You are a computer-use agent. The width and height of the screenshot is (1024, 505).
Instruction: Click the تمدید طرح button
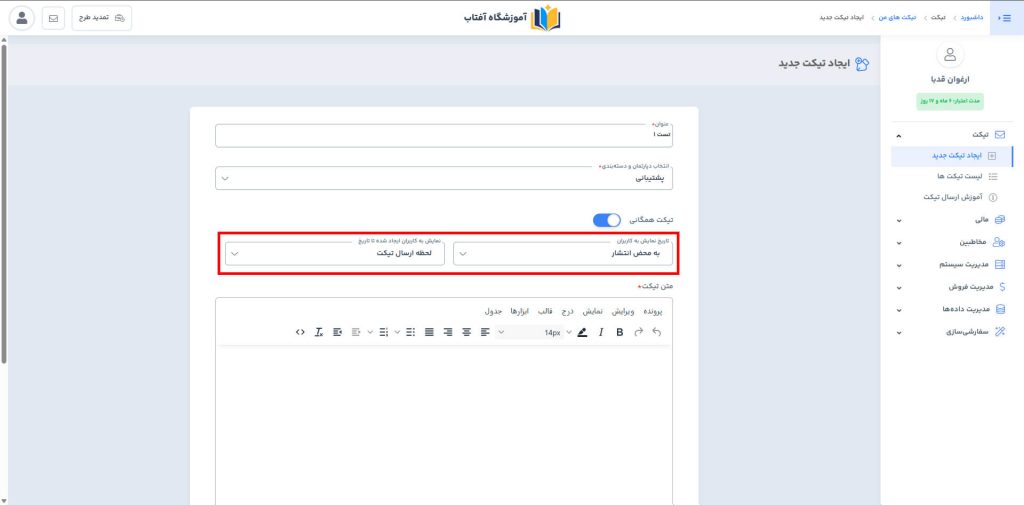pos(101,18)
